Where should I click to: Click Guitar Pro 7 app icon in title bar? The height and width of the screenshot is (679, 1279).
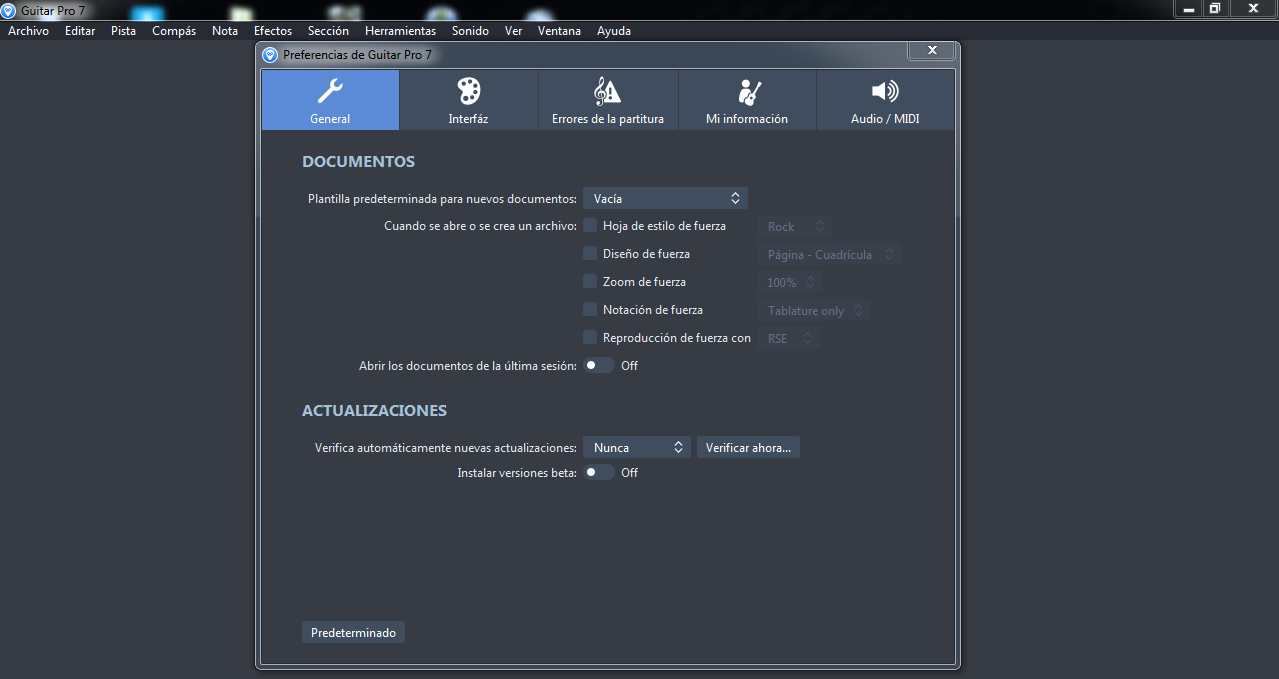click(x=9, y=10)
